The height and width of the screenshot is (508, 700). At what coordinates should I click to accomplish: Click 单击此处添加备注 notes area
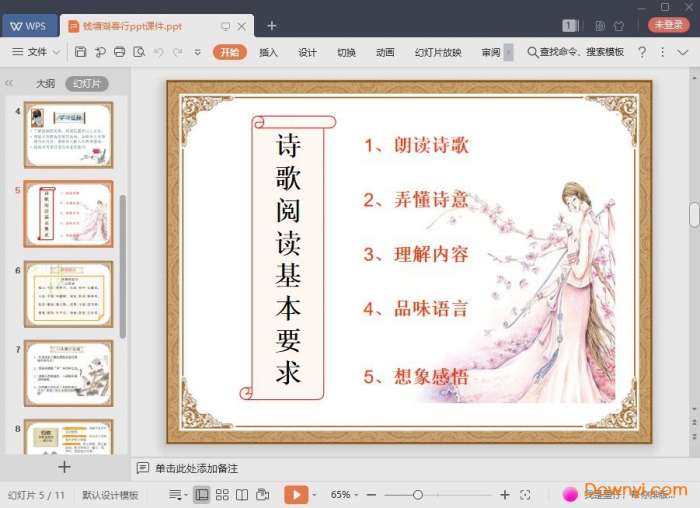point(196,468)
